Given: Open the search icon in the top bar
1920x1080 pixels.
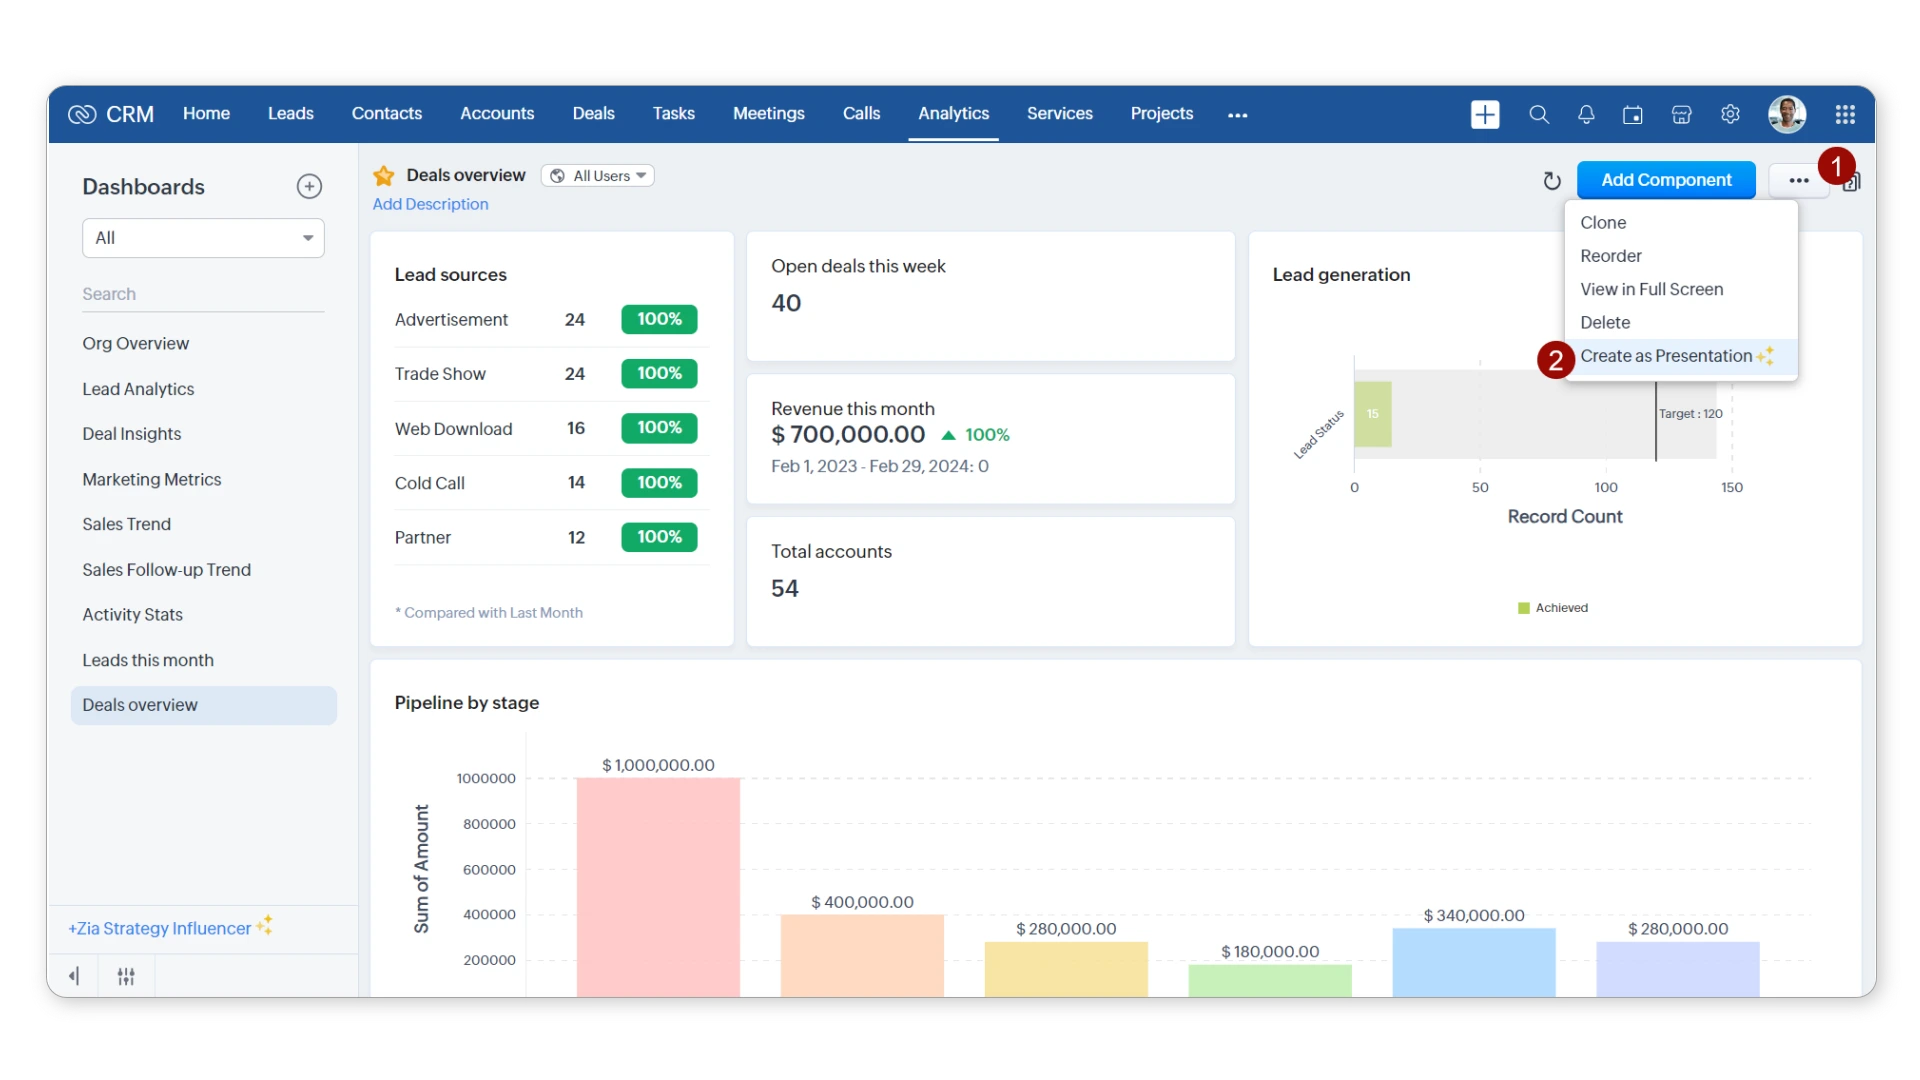Looking at the screenshot, I should [x=1539, y=114].
